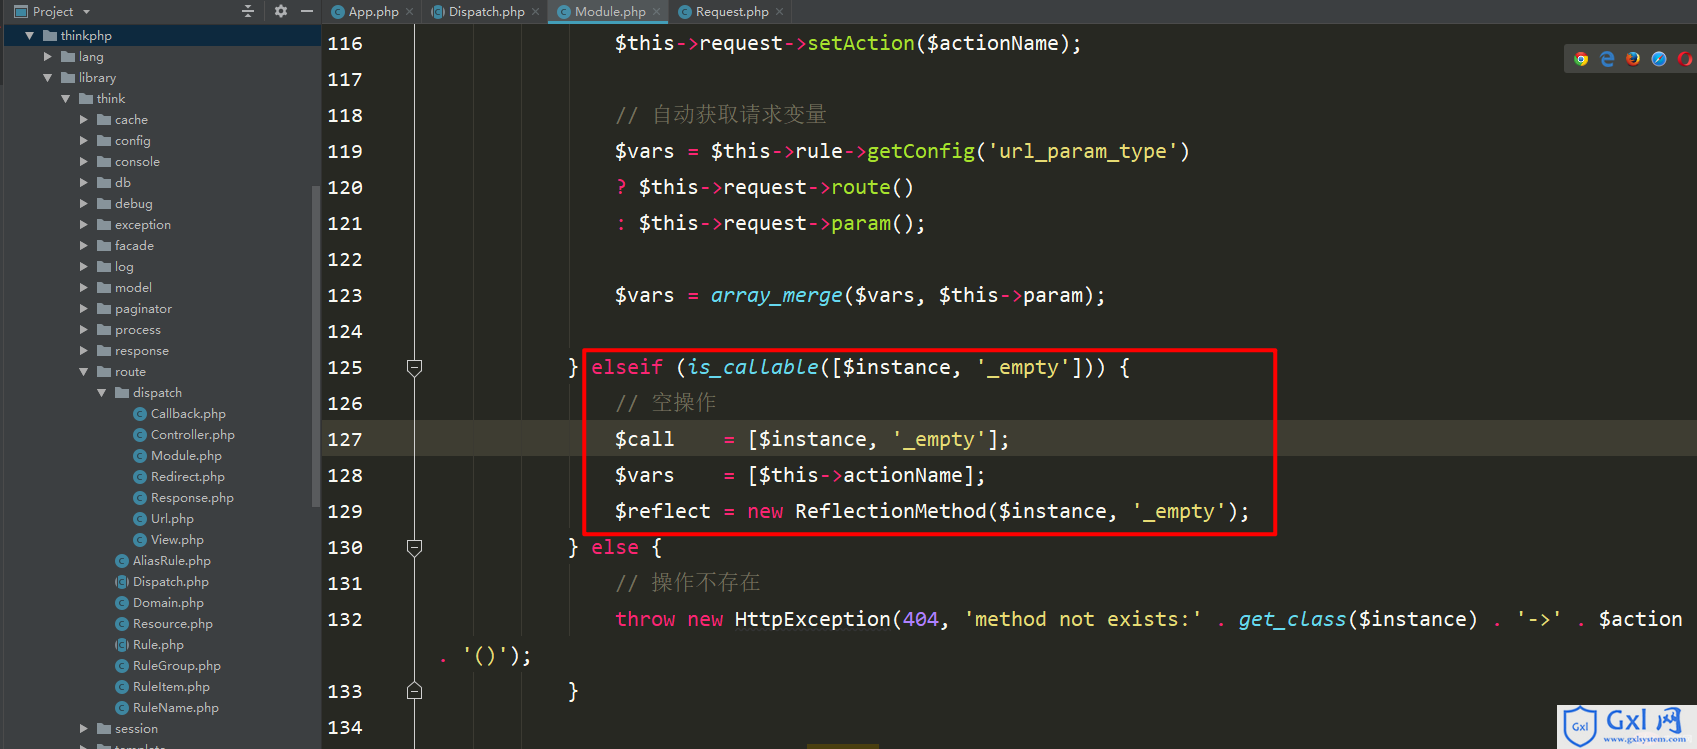Open Project panel settings gear
Viewport: 1697px width, 749px height.
(281, 11)
